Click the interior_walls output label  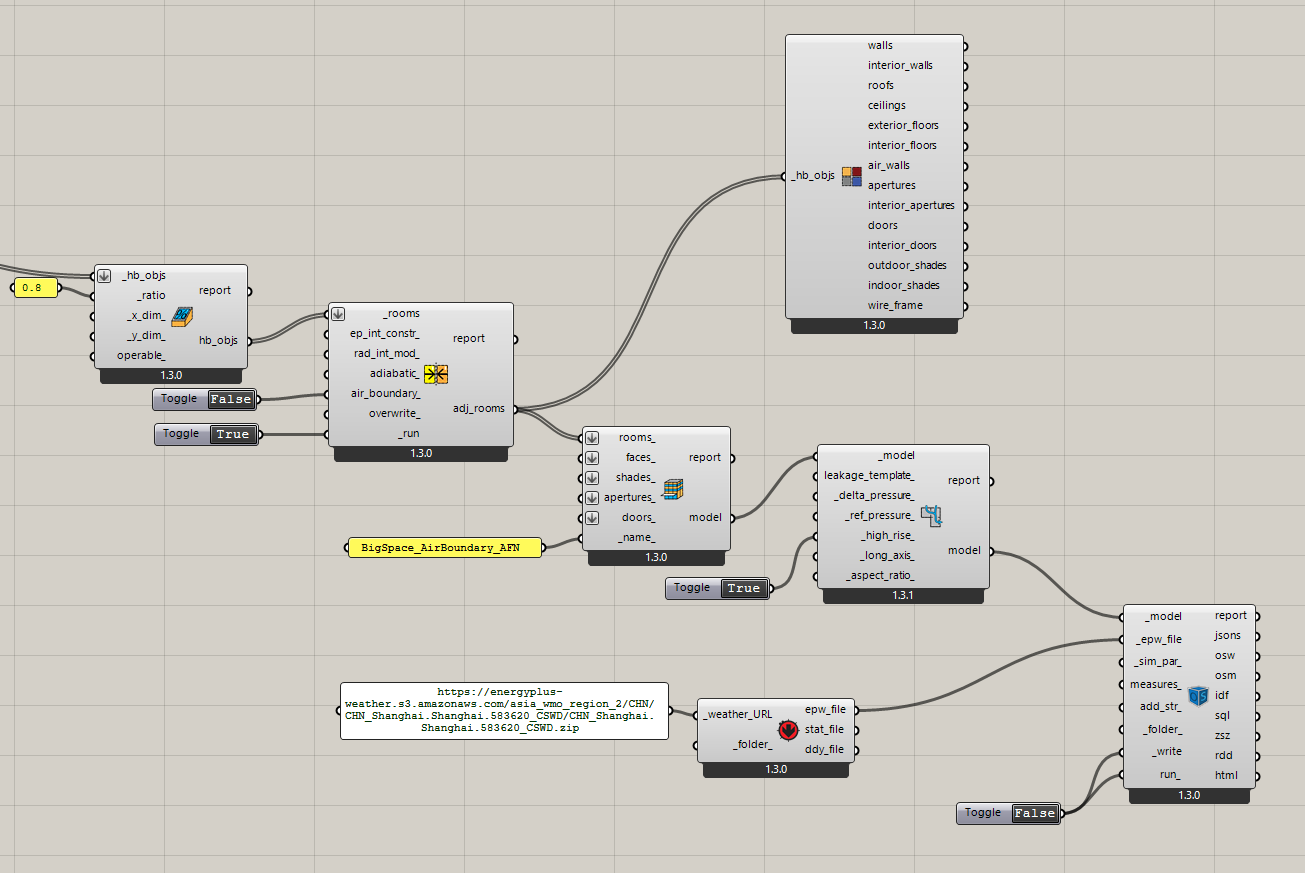coord(900,65)
